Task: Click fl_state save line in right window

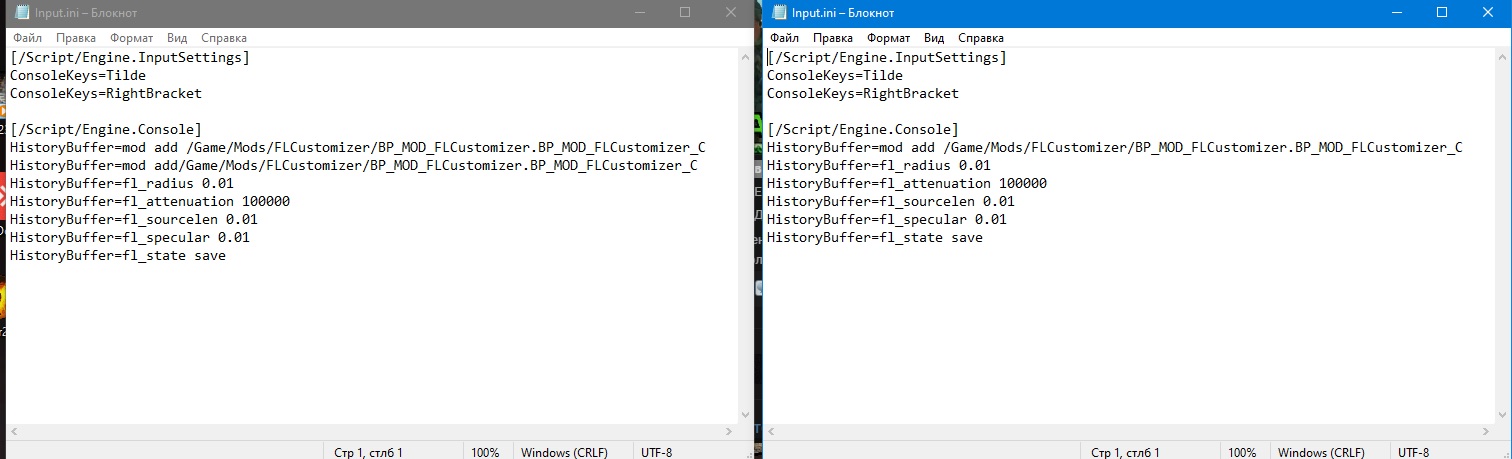Action: [x=875, y=237]
